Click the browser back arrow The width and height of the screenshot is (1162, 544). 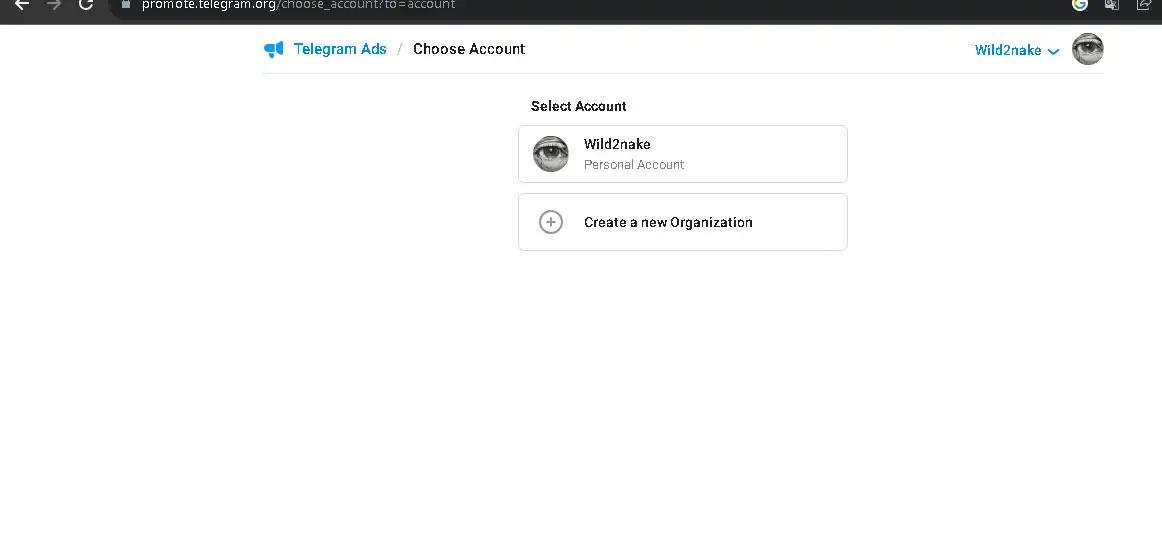[21, 4]
